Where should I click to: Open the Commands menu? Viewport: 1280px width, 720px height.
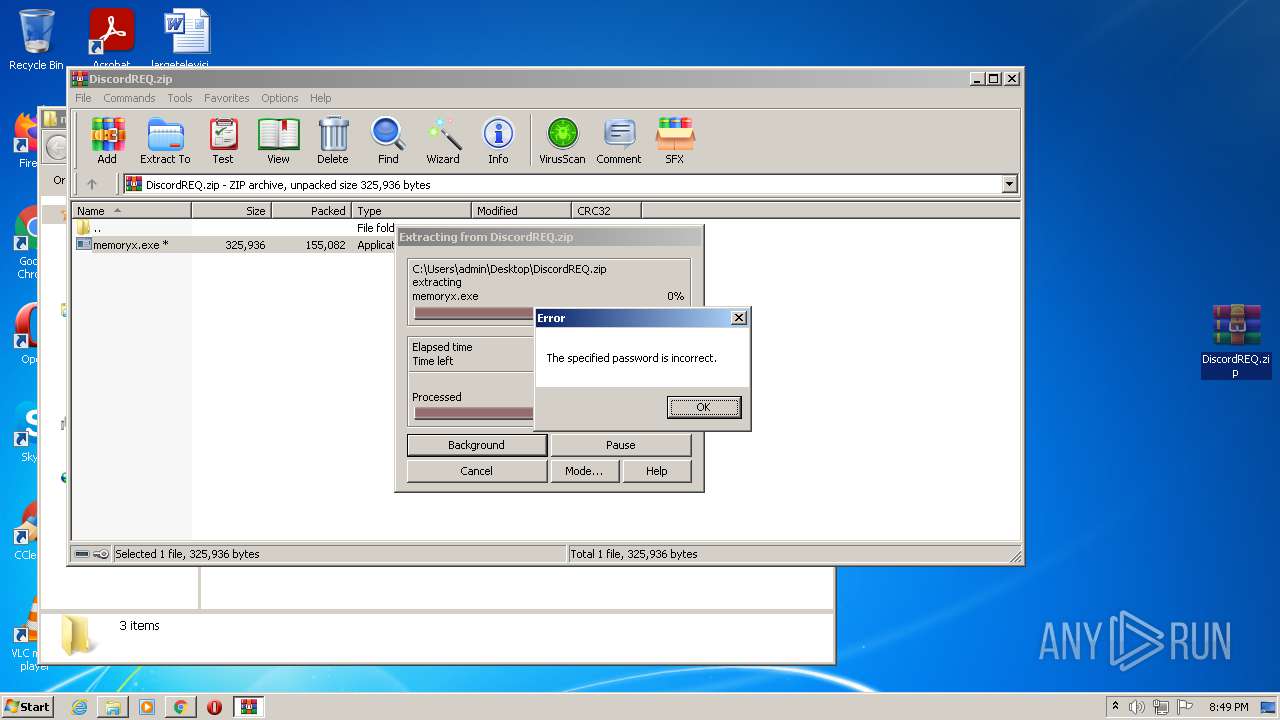[129, 98]
